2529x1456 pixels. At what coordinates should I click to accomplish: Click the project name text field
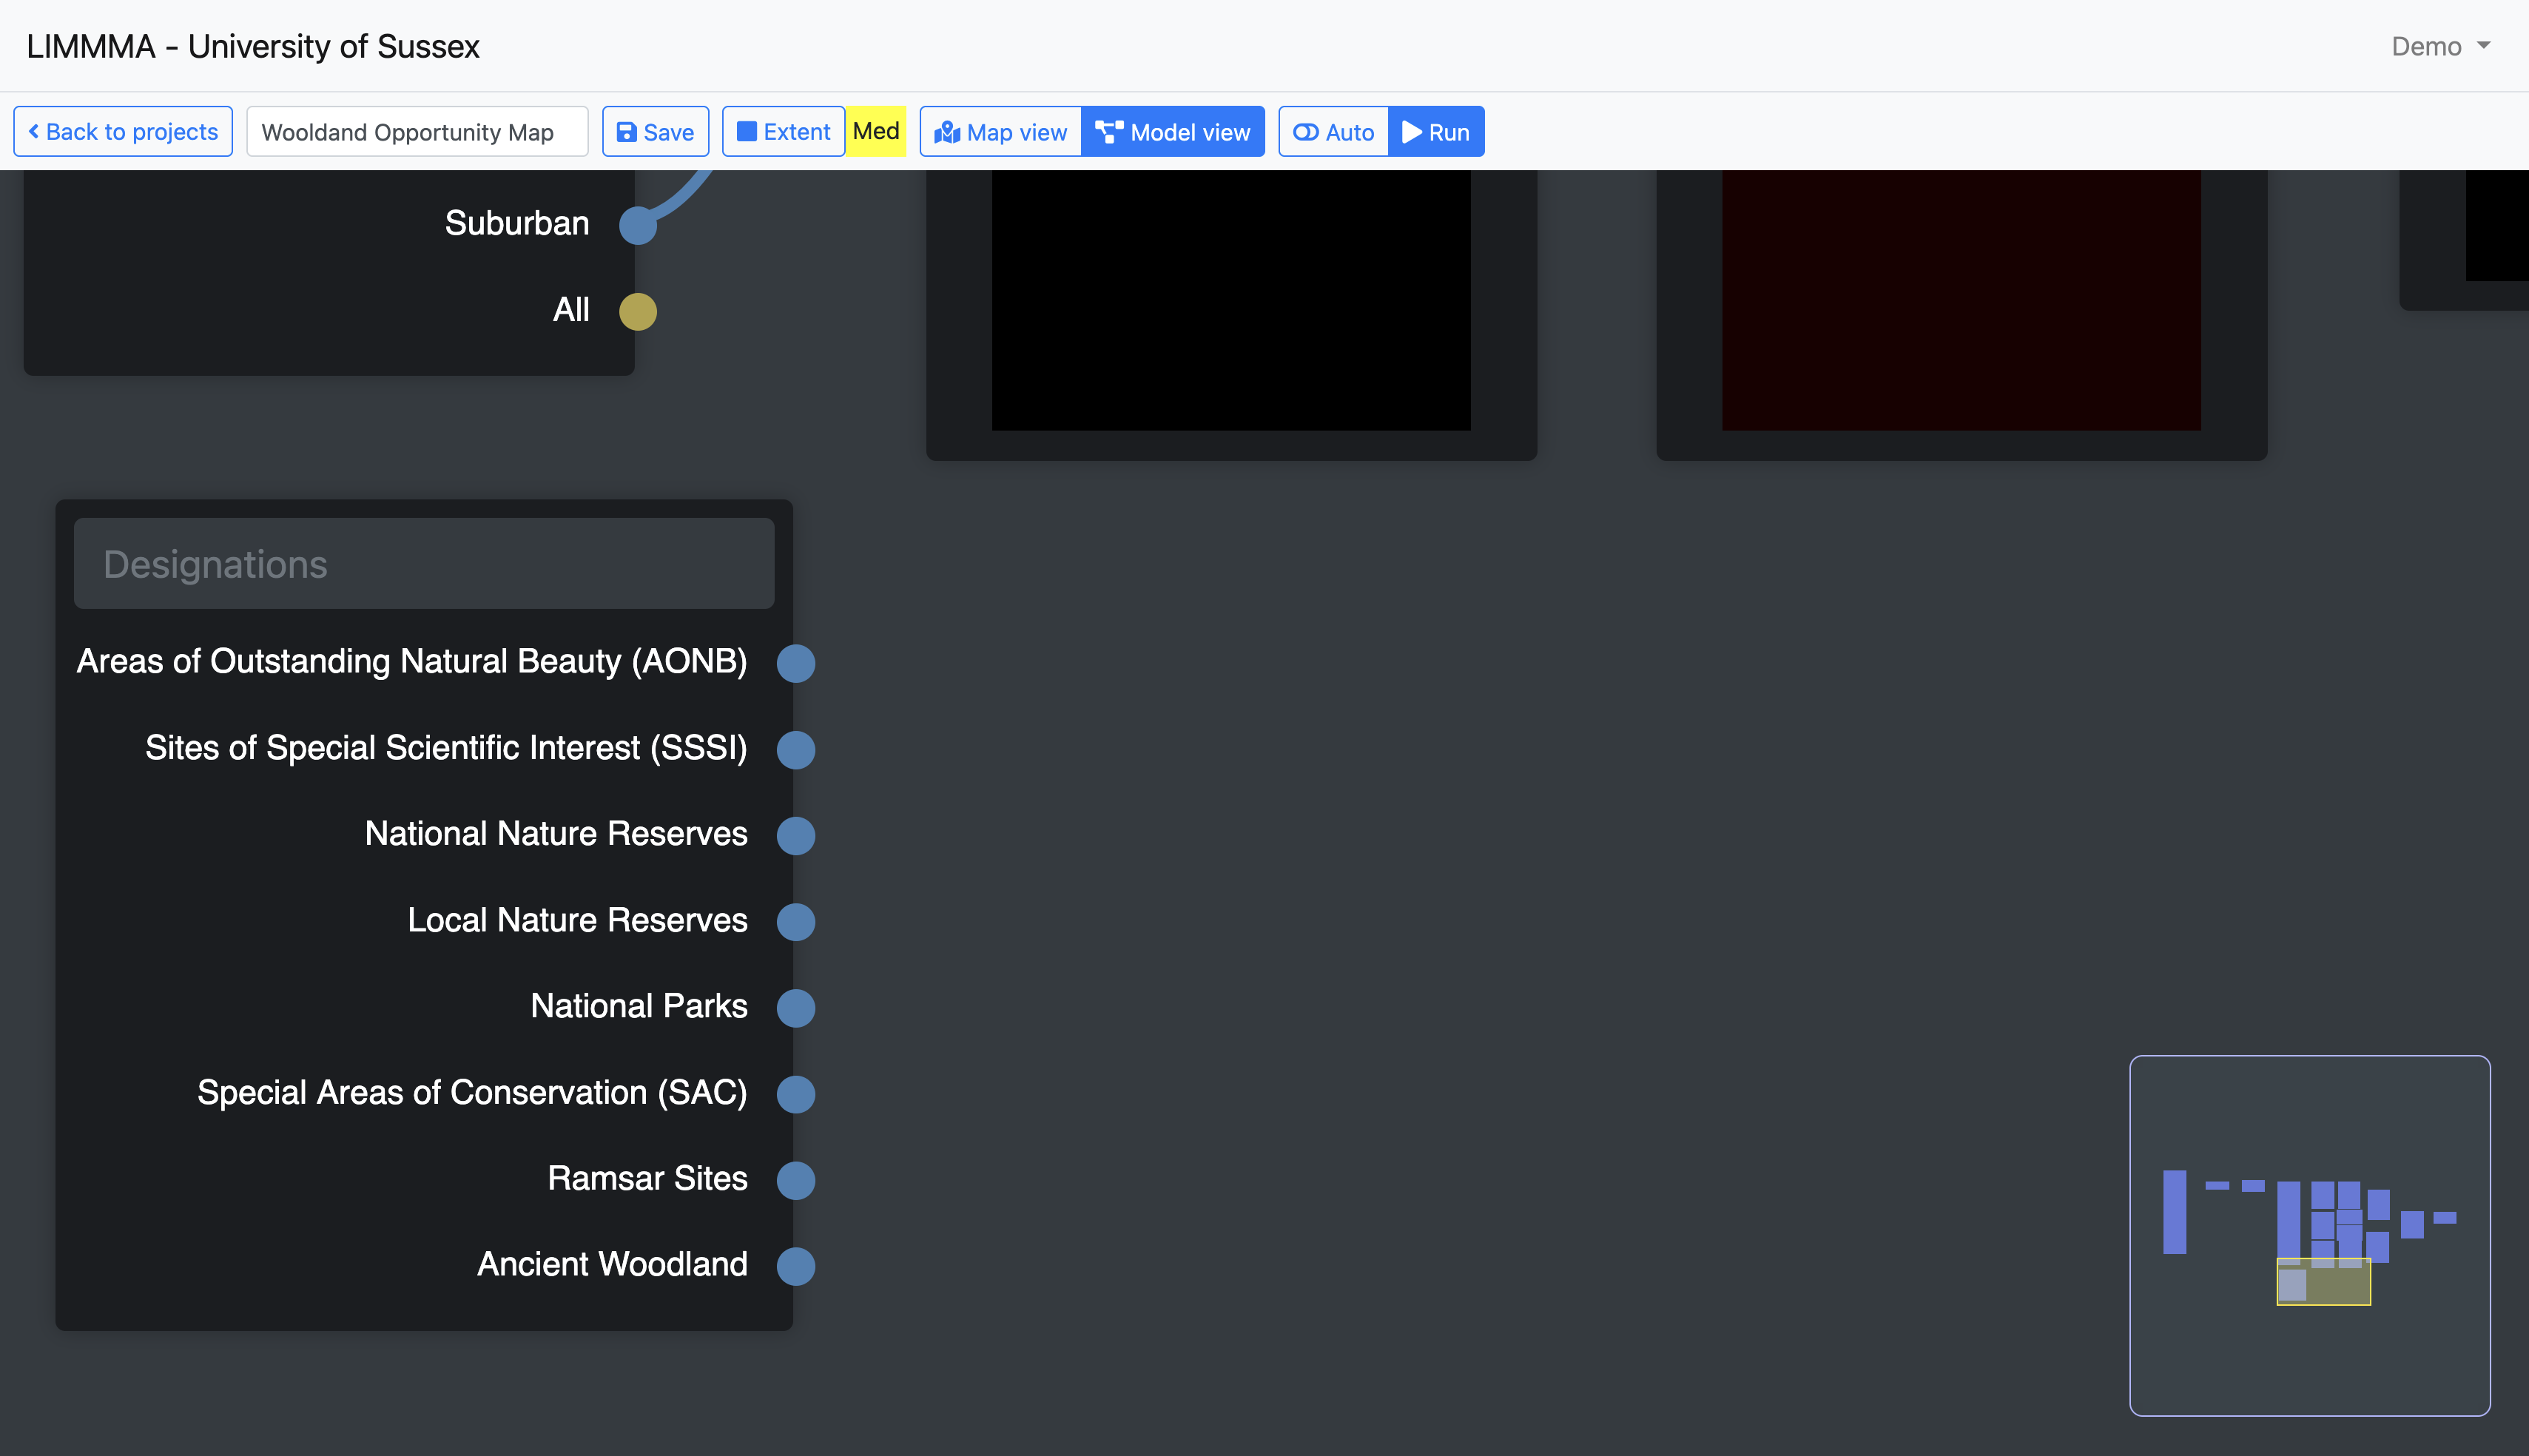[x=417, y=132]
